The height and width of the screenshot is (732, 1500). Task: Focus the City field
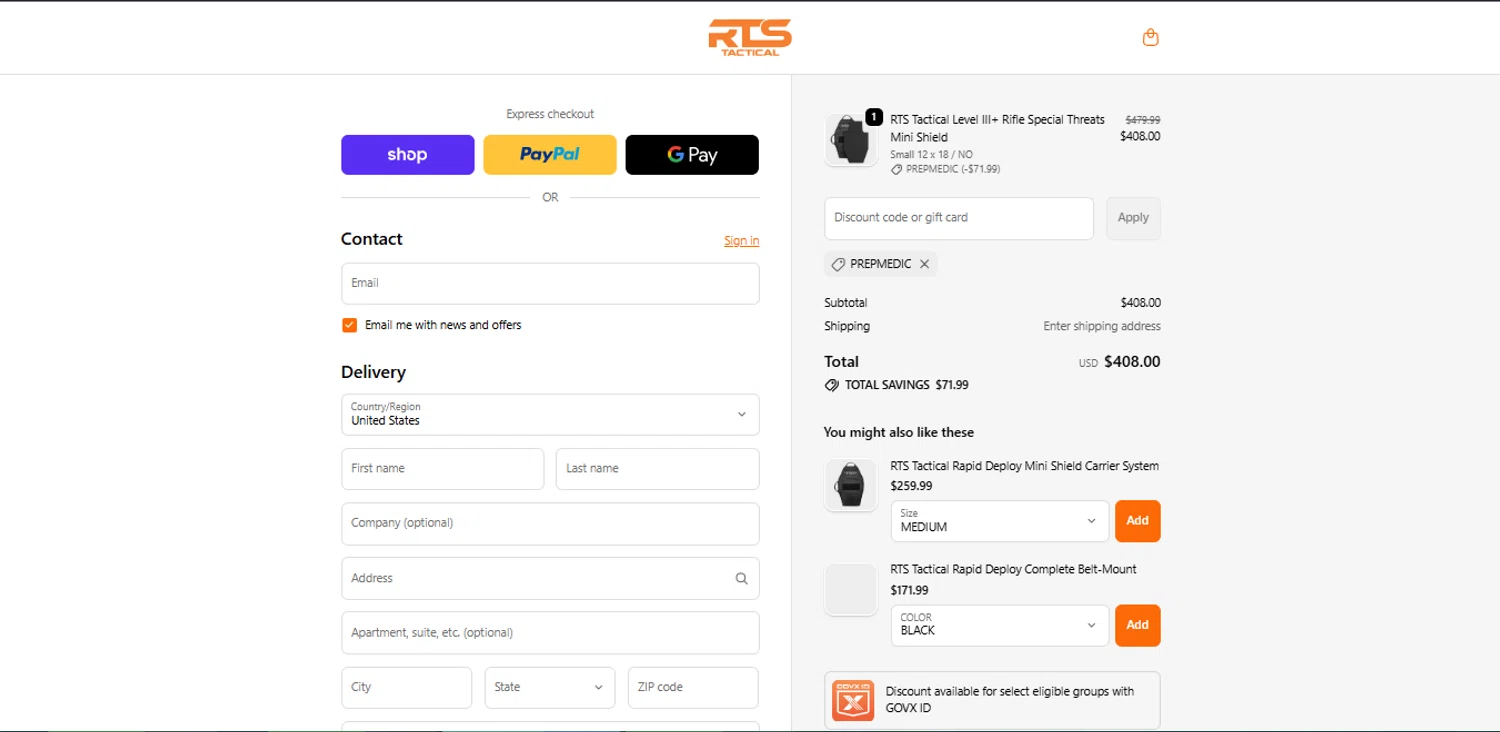[407, 687]
